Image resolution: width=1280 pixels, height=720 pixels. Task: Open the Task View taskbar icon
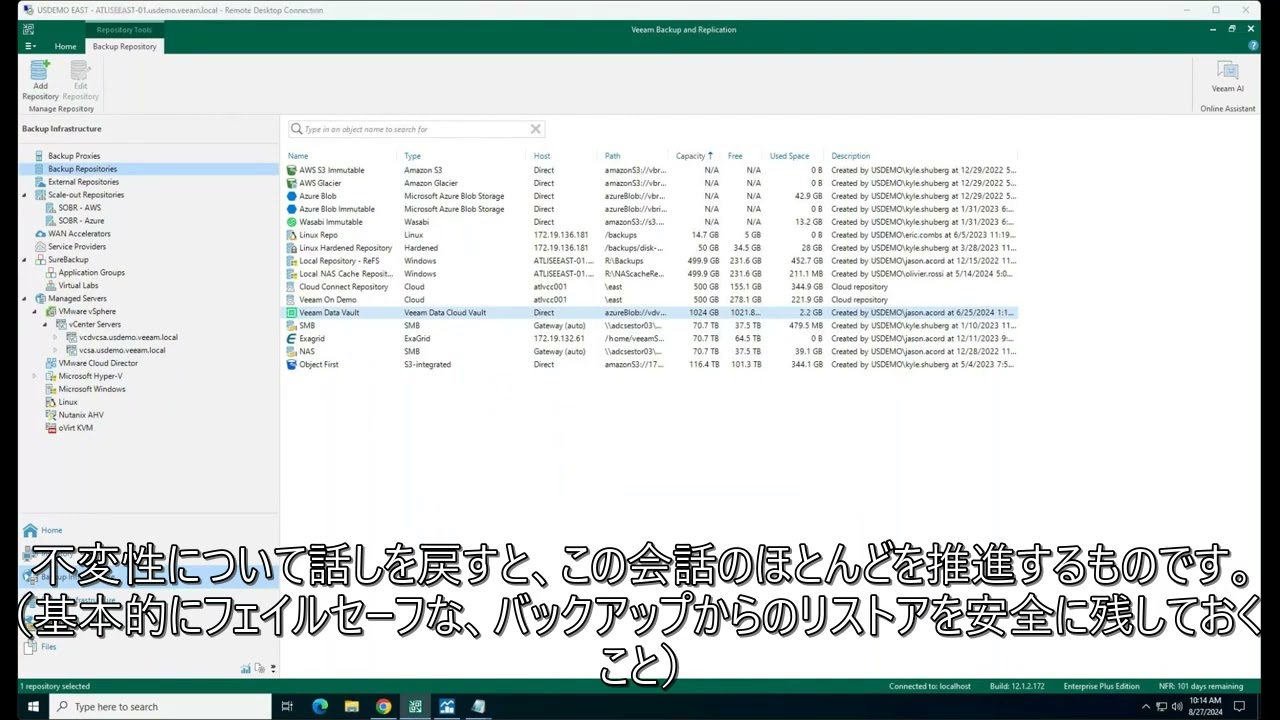pos(287,706)
